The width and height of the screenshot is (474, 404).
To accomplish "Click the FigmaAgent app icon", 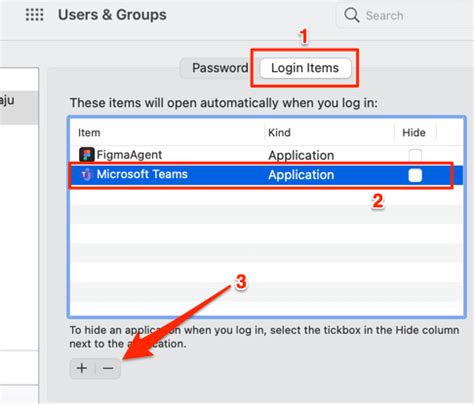I will (87, 155).
